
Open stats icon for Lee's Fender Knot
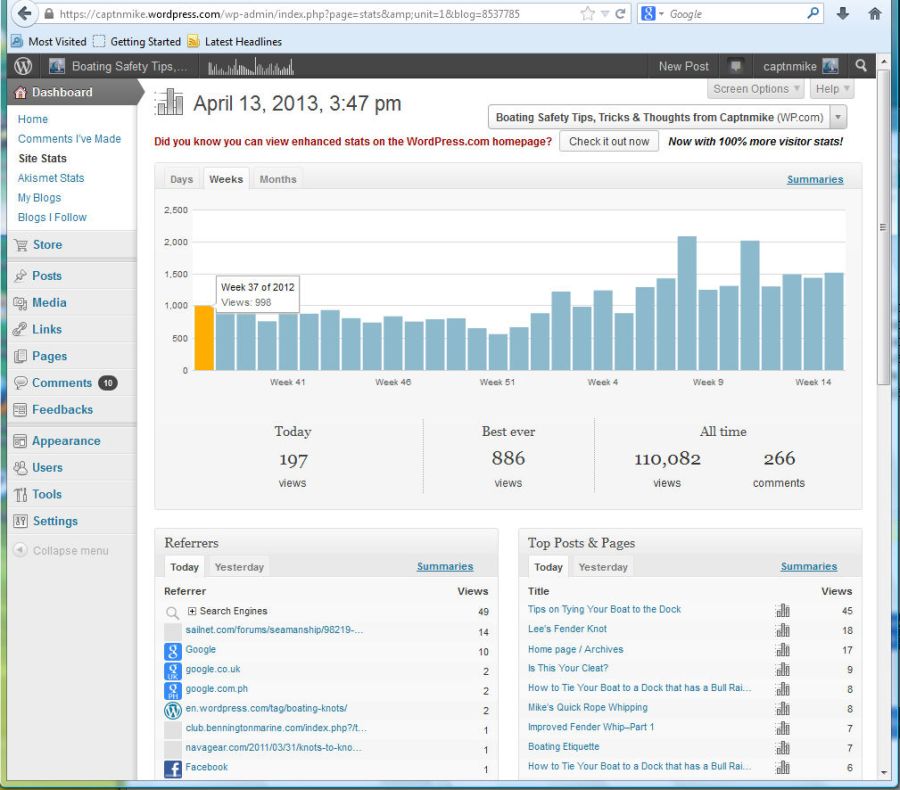[782, 630]
